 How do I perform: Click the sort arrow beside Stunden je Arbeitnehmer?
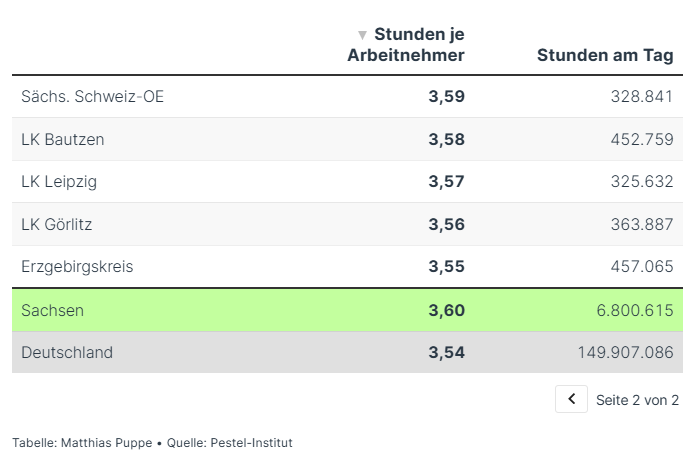click(x=362, y=35)
